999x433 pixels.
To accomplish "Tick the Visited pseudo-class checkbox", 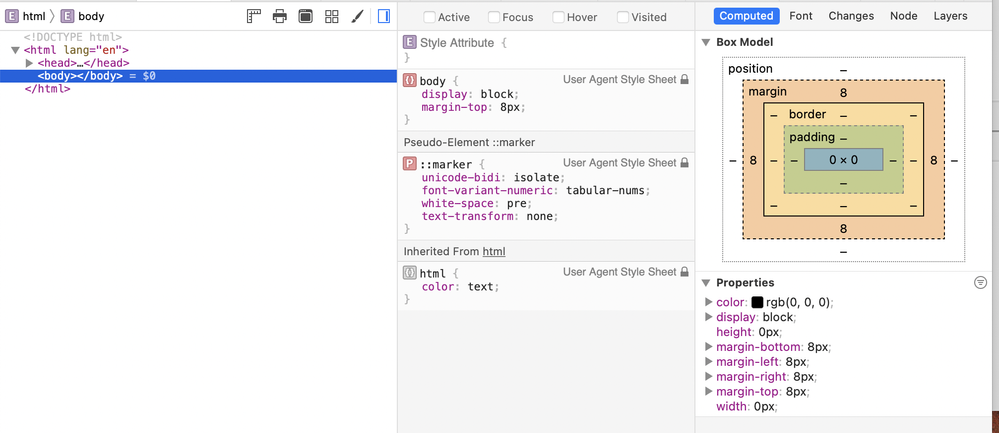I will (623, 17).
